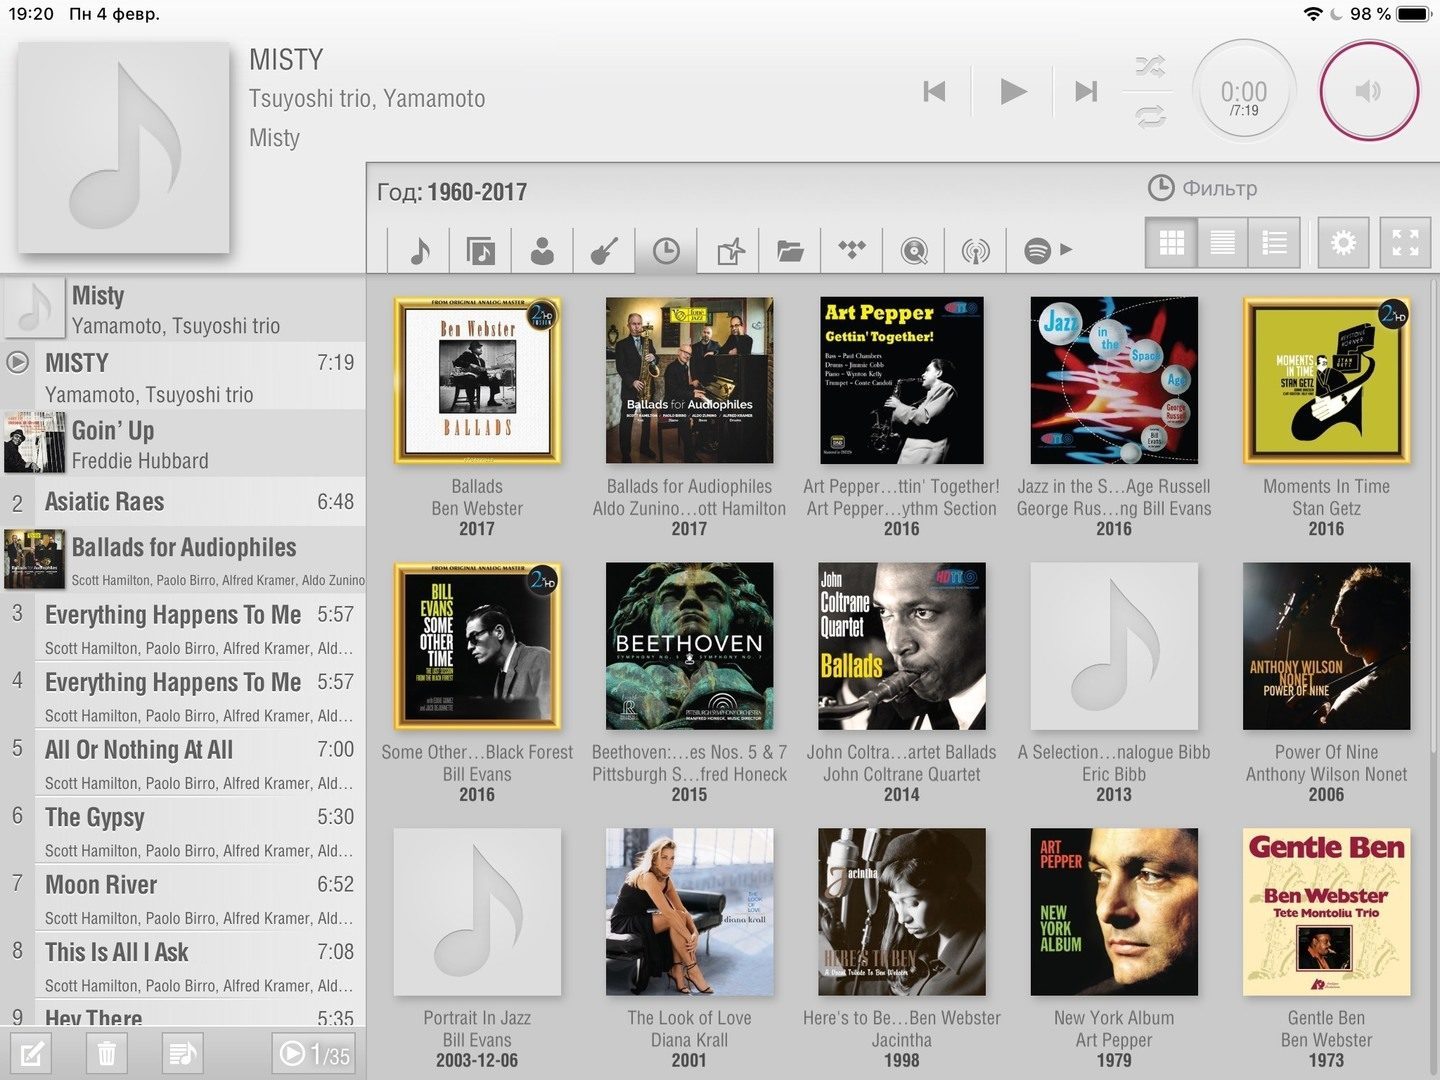
Task: Select the tracks (music note) tab
Action: 420,250
